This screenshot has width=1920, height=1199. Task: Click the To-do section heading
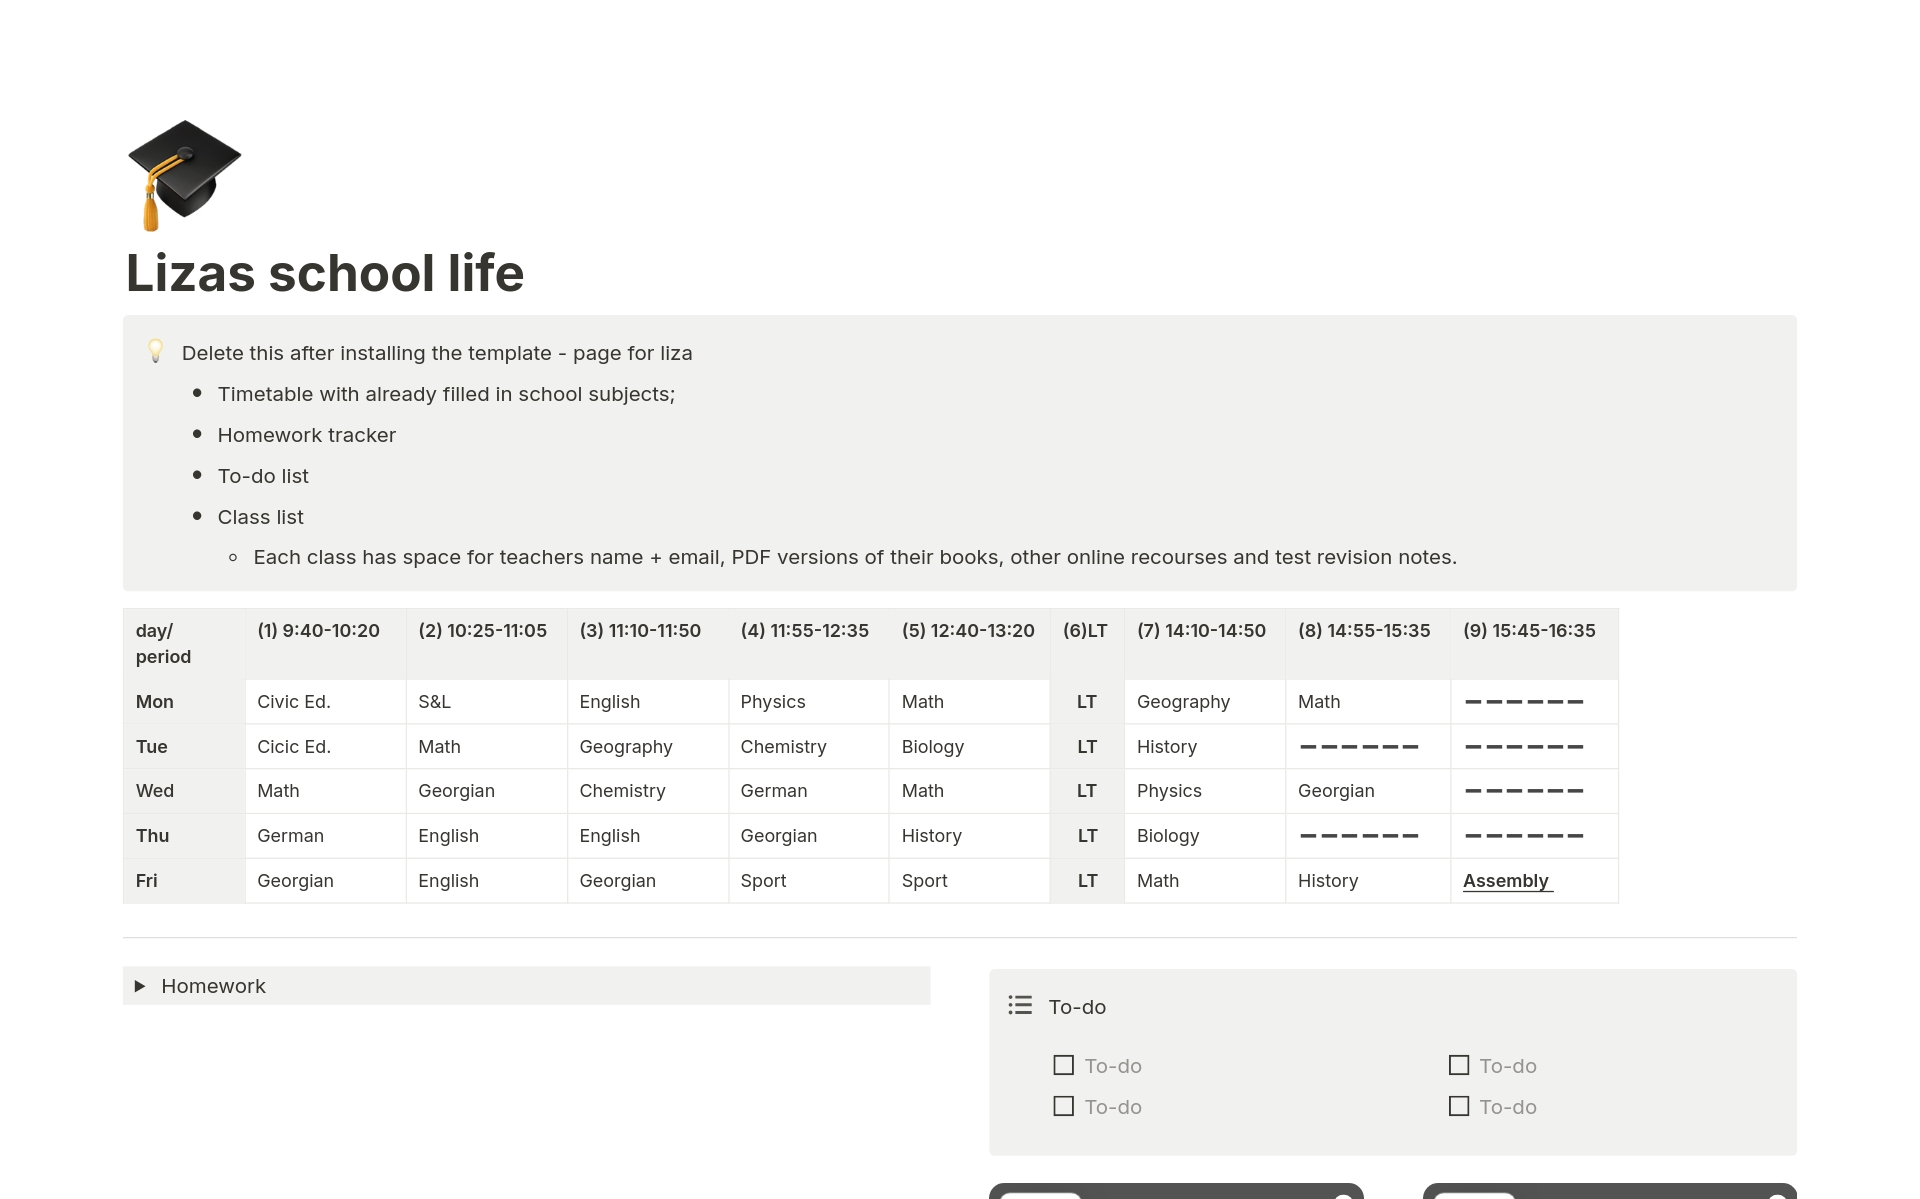point(1076,1006)
